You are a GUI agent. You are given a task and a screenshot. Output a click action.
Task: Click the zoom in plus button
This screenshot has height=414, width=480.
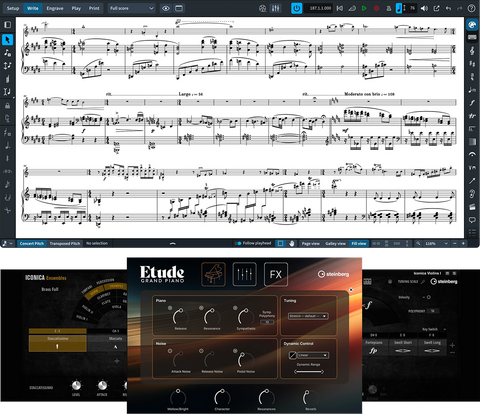(x=463, y=244)
